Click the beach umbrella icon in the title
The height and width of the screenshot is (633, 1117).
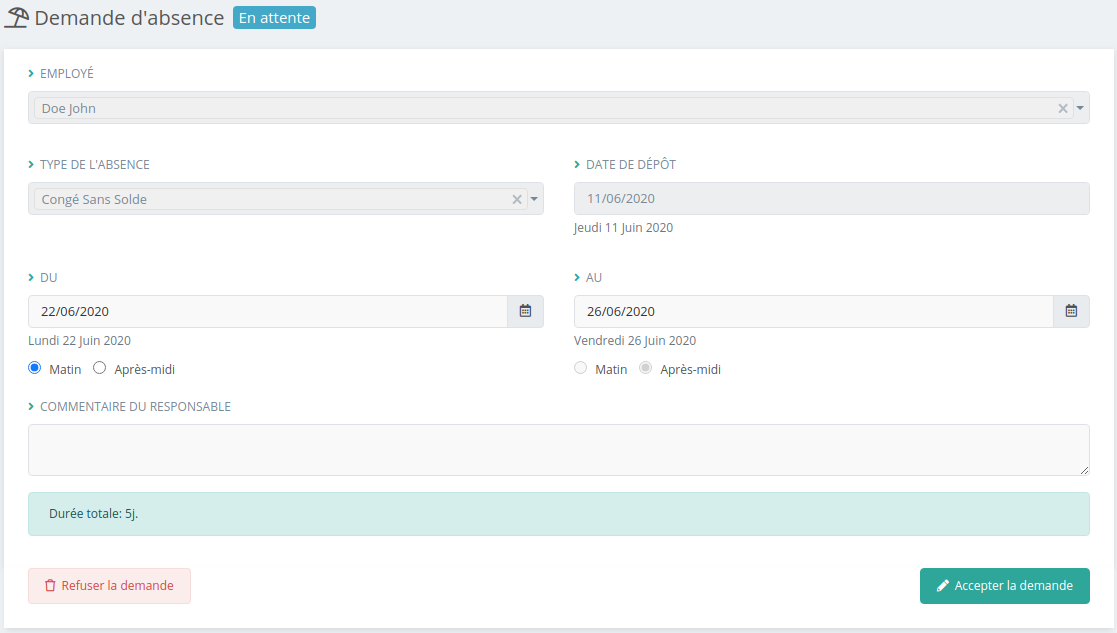(x=17, y=18)
